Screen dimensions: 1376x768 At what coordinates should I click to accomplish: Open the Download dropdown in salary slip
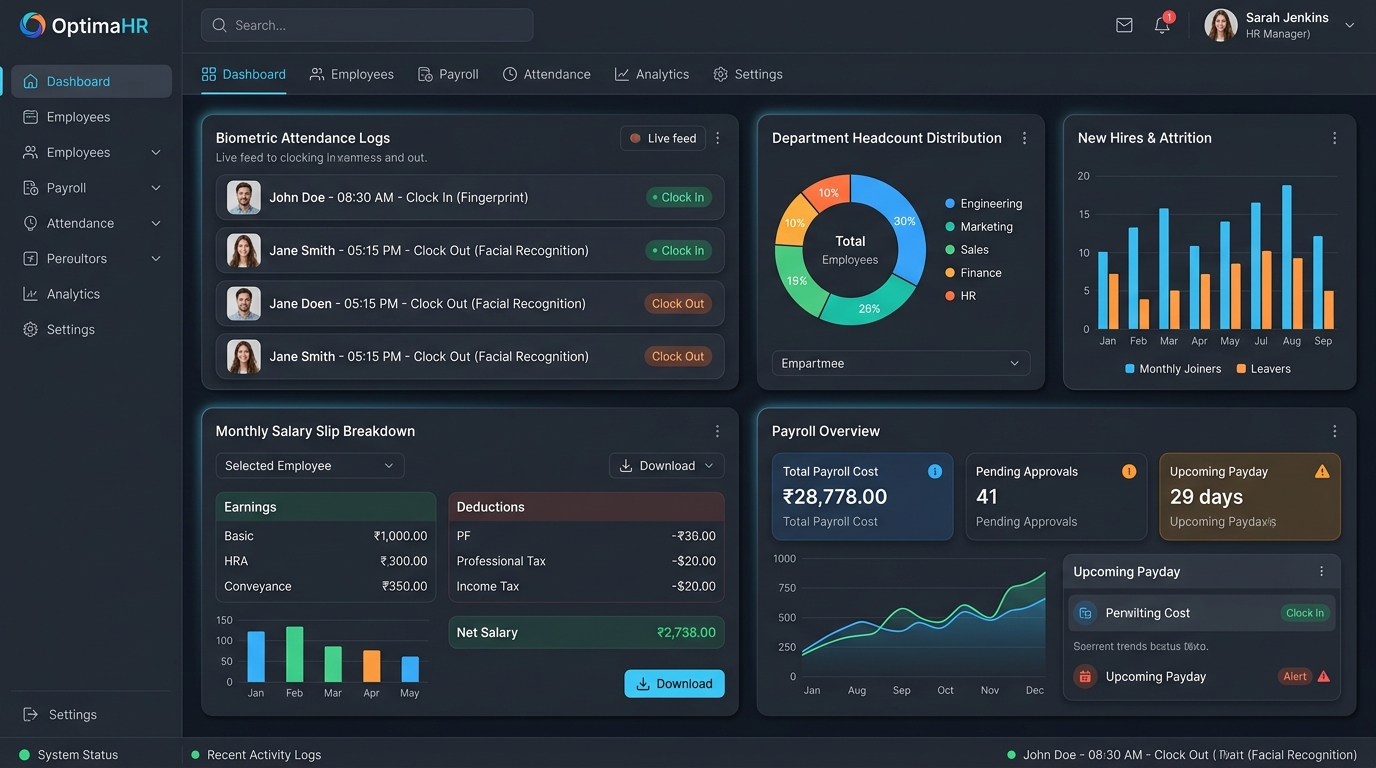coord(666,466)
